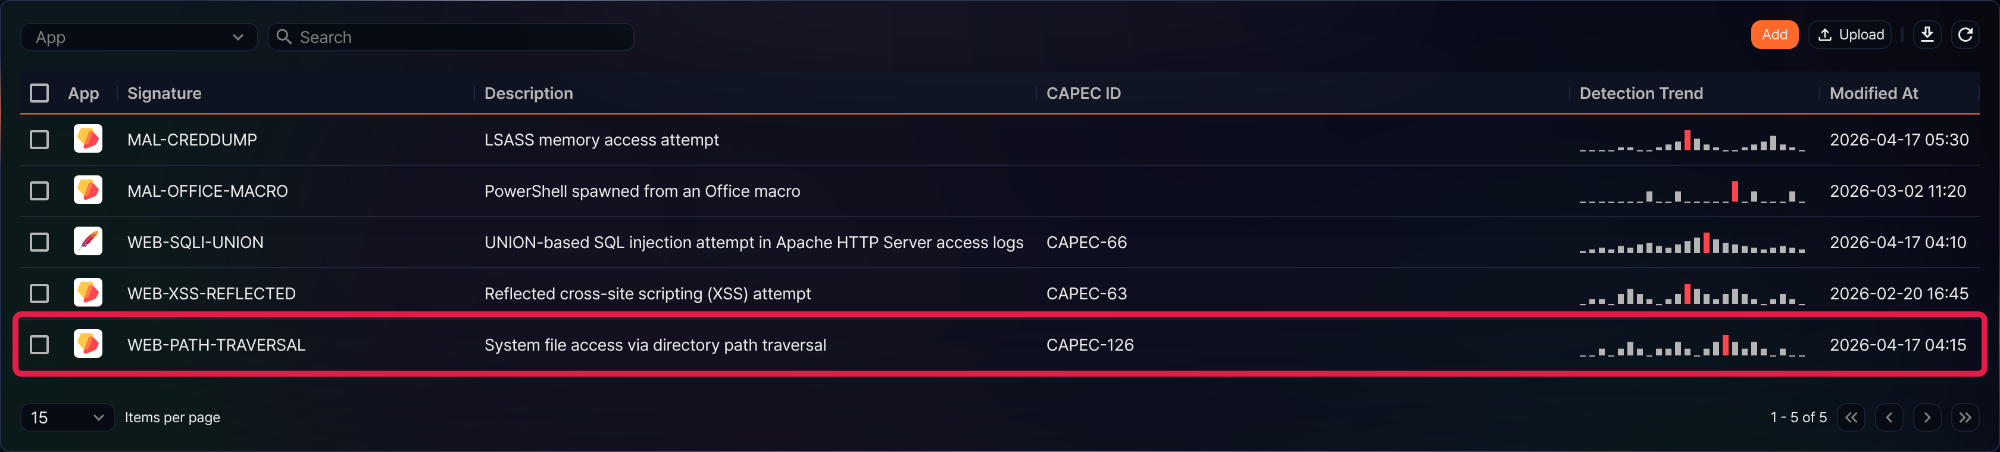Toggle the select-all header checkbox
2000x452 pixels.
point(39,93)
